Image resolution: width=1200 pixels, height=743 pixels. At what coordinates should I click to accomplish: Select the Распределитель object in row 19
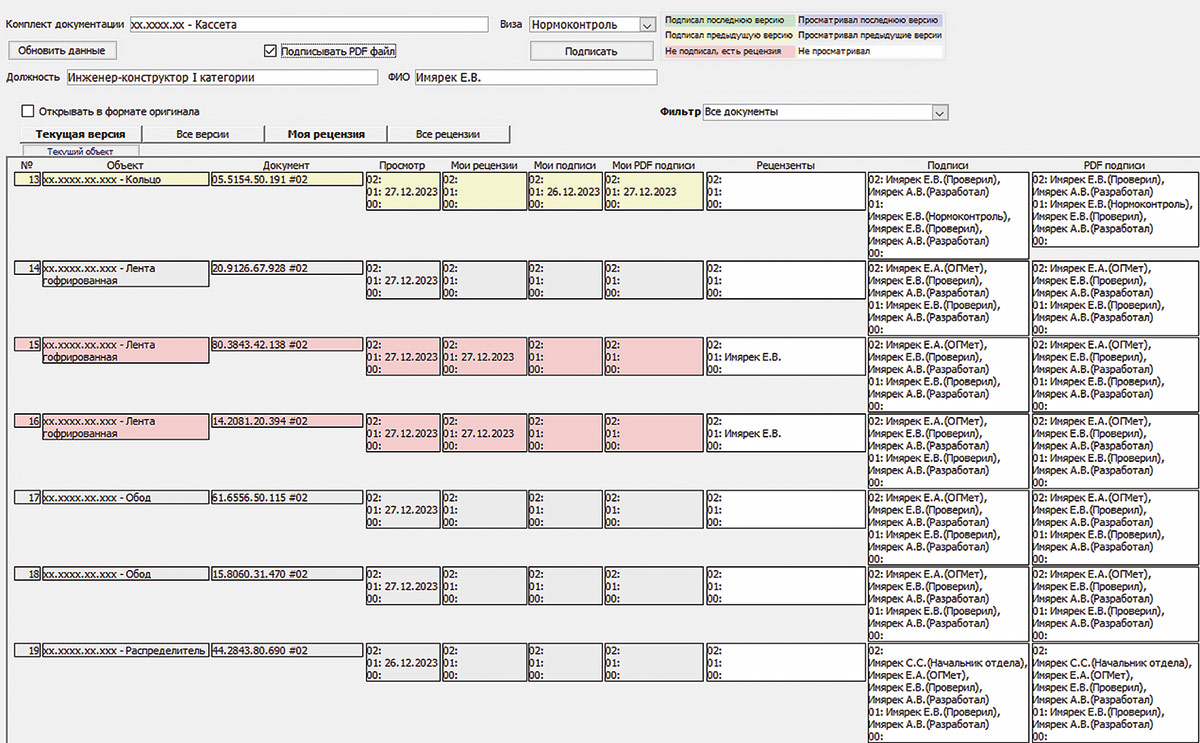click(x=125, y=651)
